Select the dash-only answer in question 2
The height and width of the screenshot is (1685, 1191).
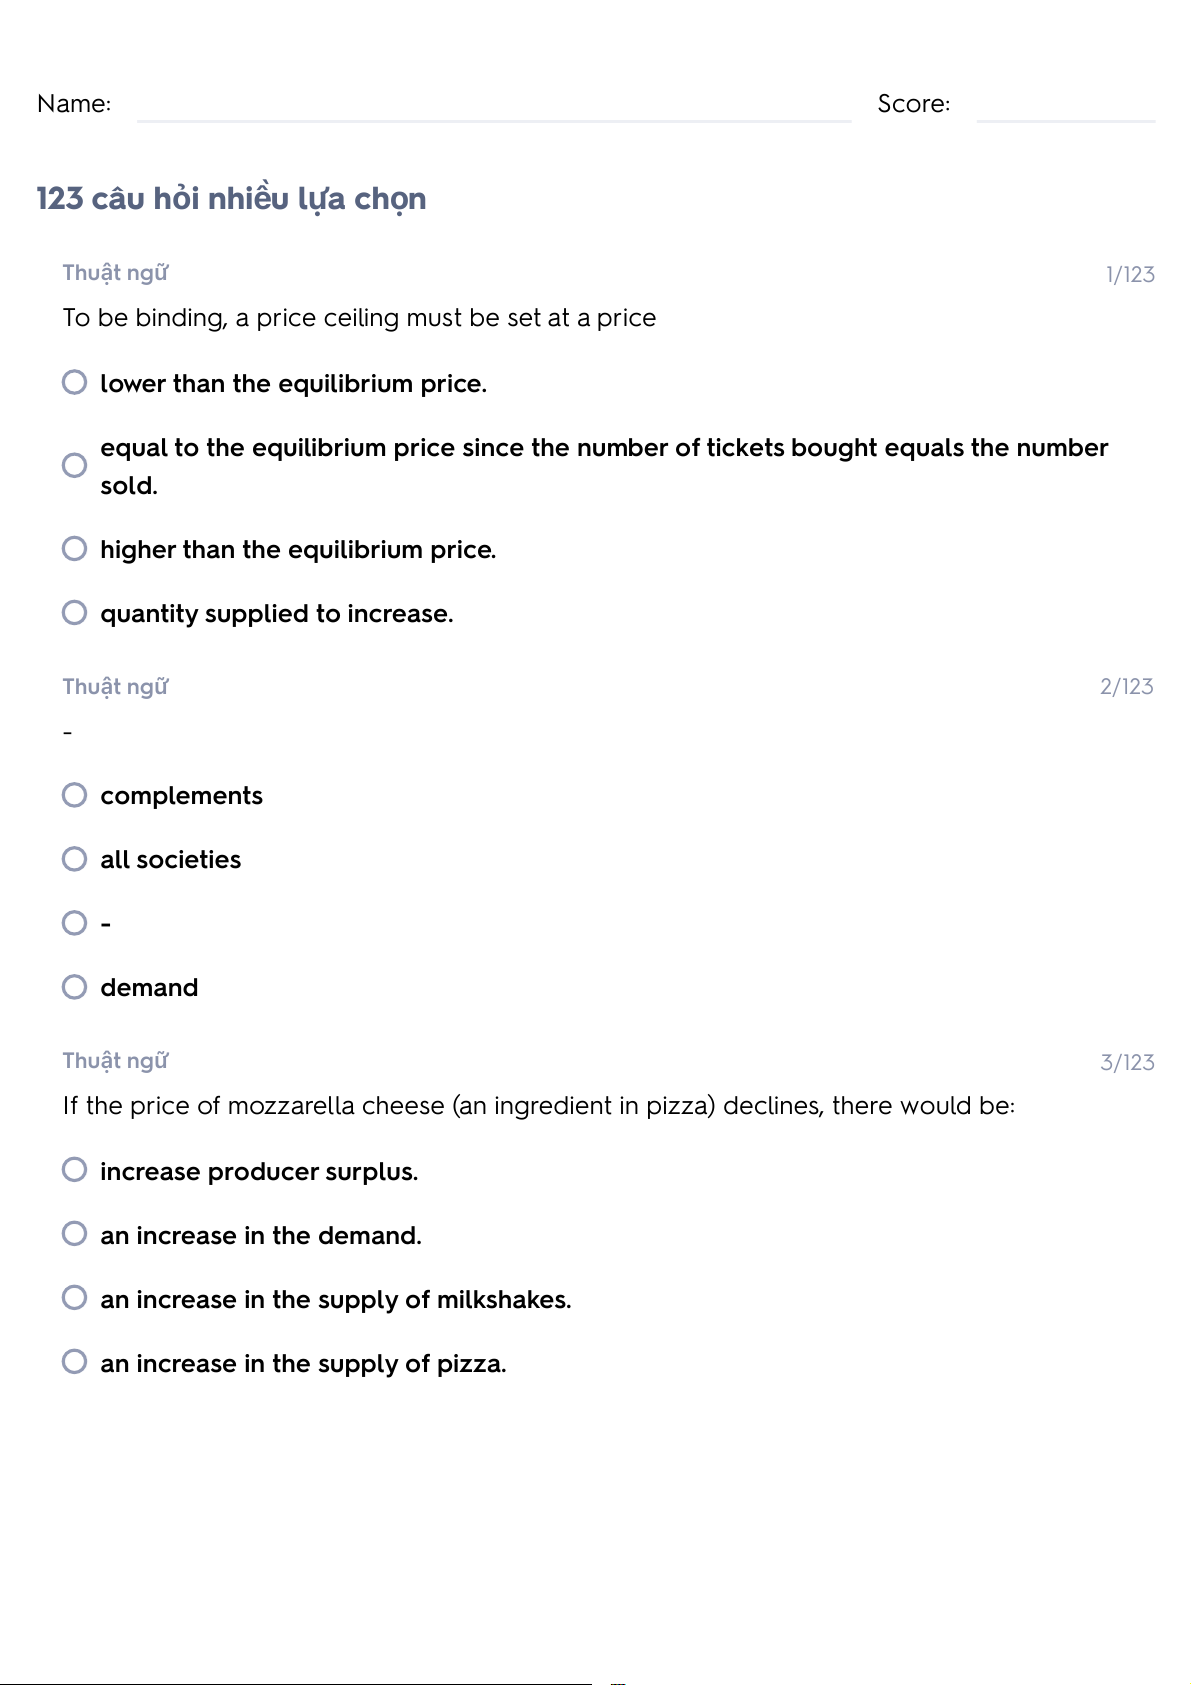coord(75,923)
